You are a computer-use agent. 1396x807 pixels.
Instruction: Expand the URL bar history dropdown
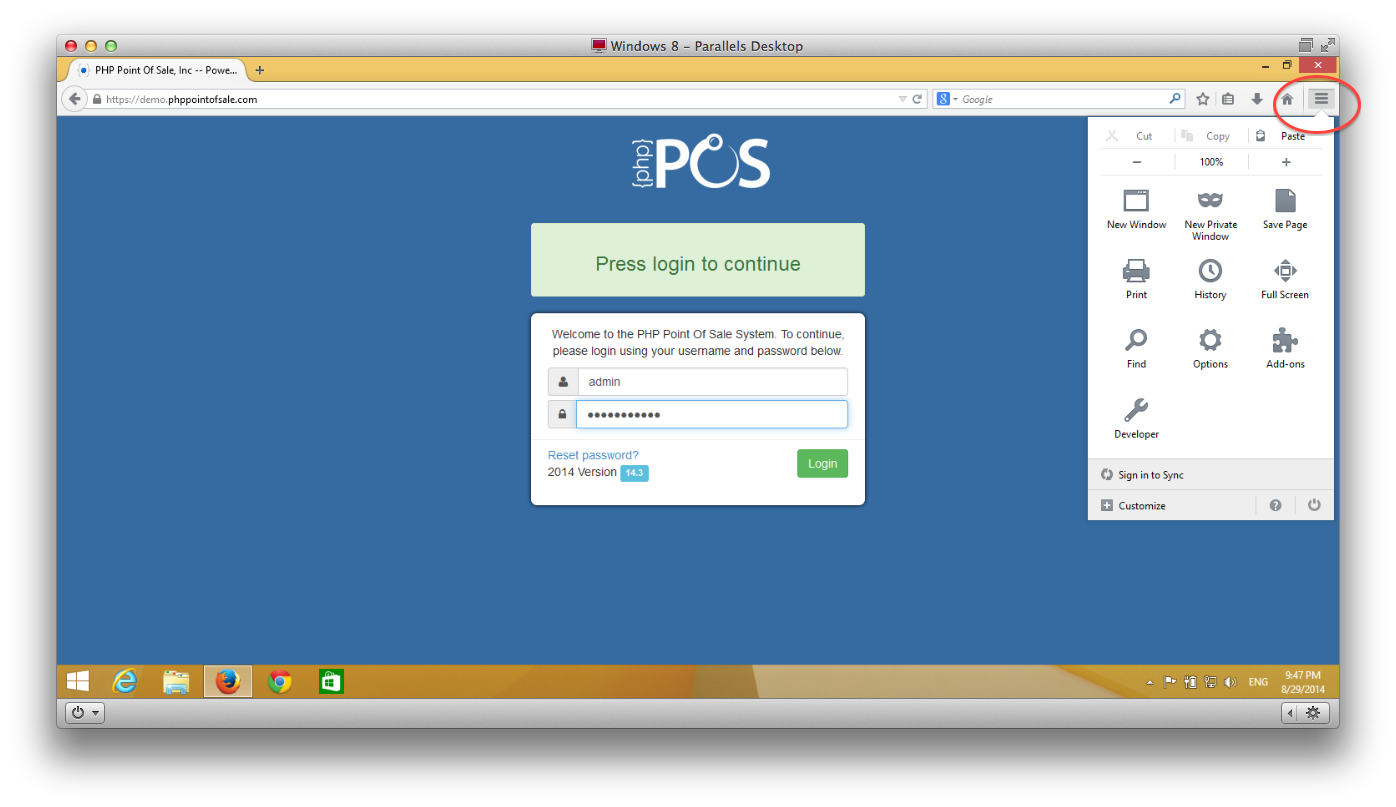click(x=902, y=99)
